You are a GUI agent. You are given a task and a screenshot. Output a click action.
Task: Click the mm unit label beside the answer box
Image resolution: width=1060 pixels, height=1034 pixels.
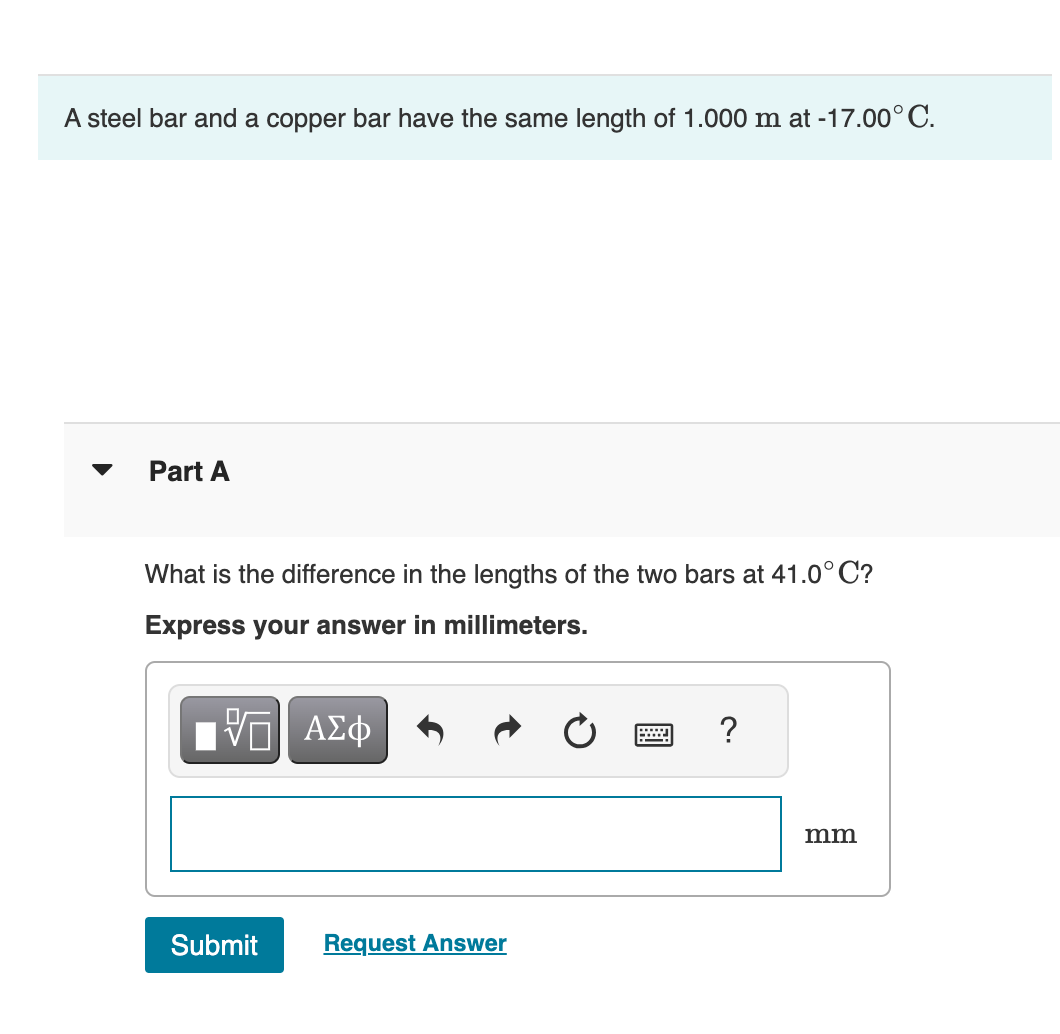[x=830, y=833]
